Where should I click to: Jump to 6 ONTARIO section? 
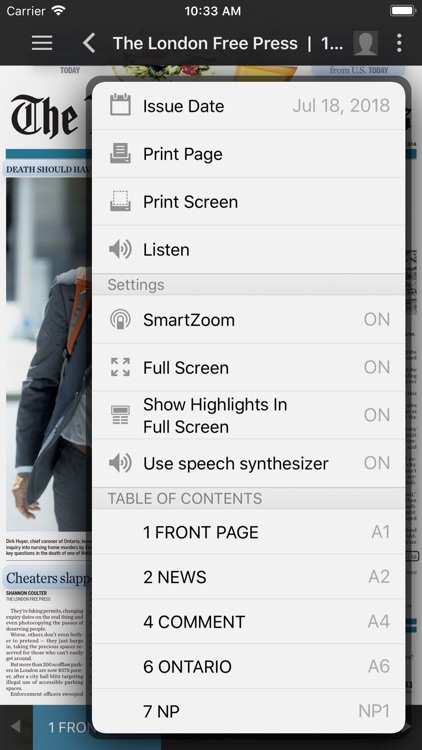pyautogui.click(x=248, y=666)
